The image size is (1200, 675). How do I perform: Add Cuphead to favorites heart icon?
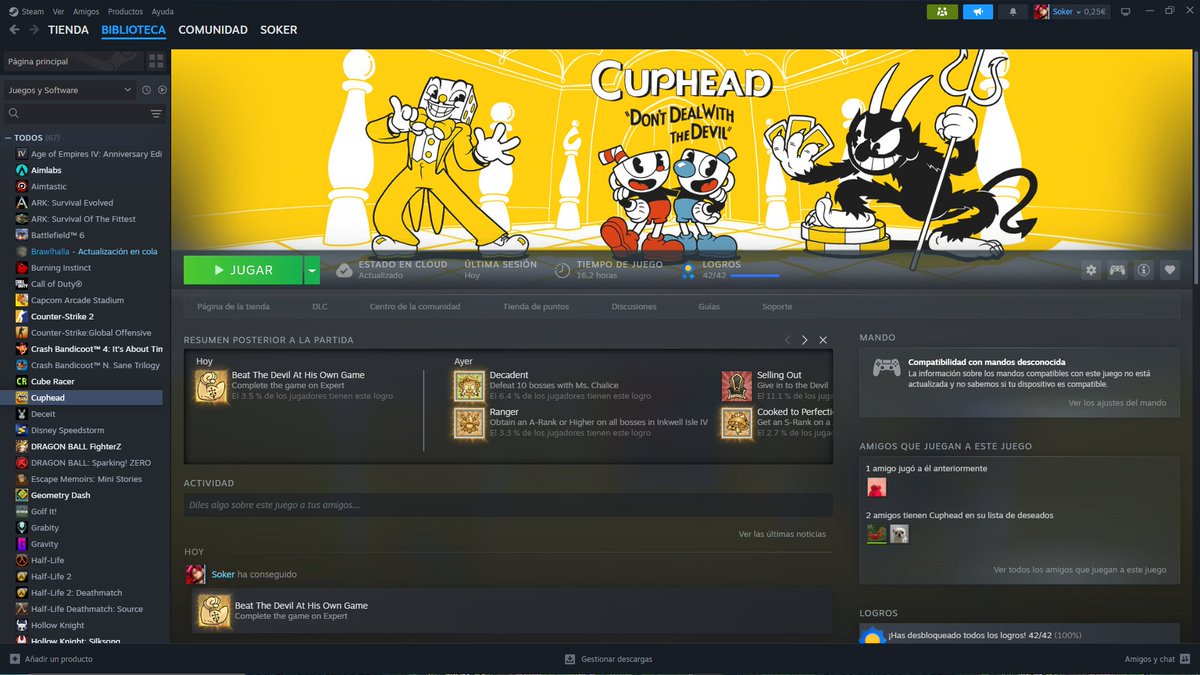click(1169, 270)
